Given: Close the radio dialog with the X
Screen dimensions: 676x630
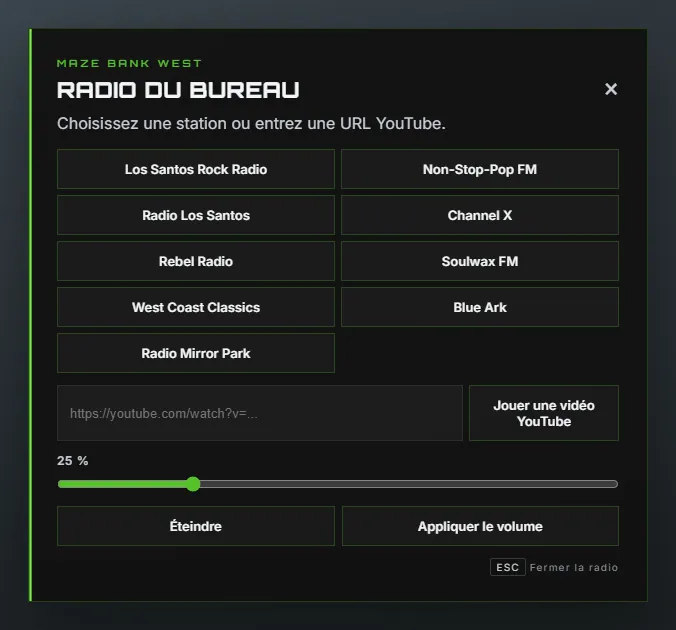Looking at the screenshot, I should point(610,89).
